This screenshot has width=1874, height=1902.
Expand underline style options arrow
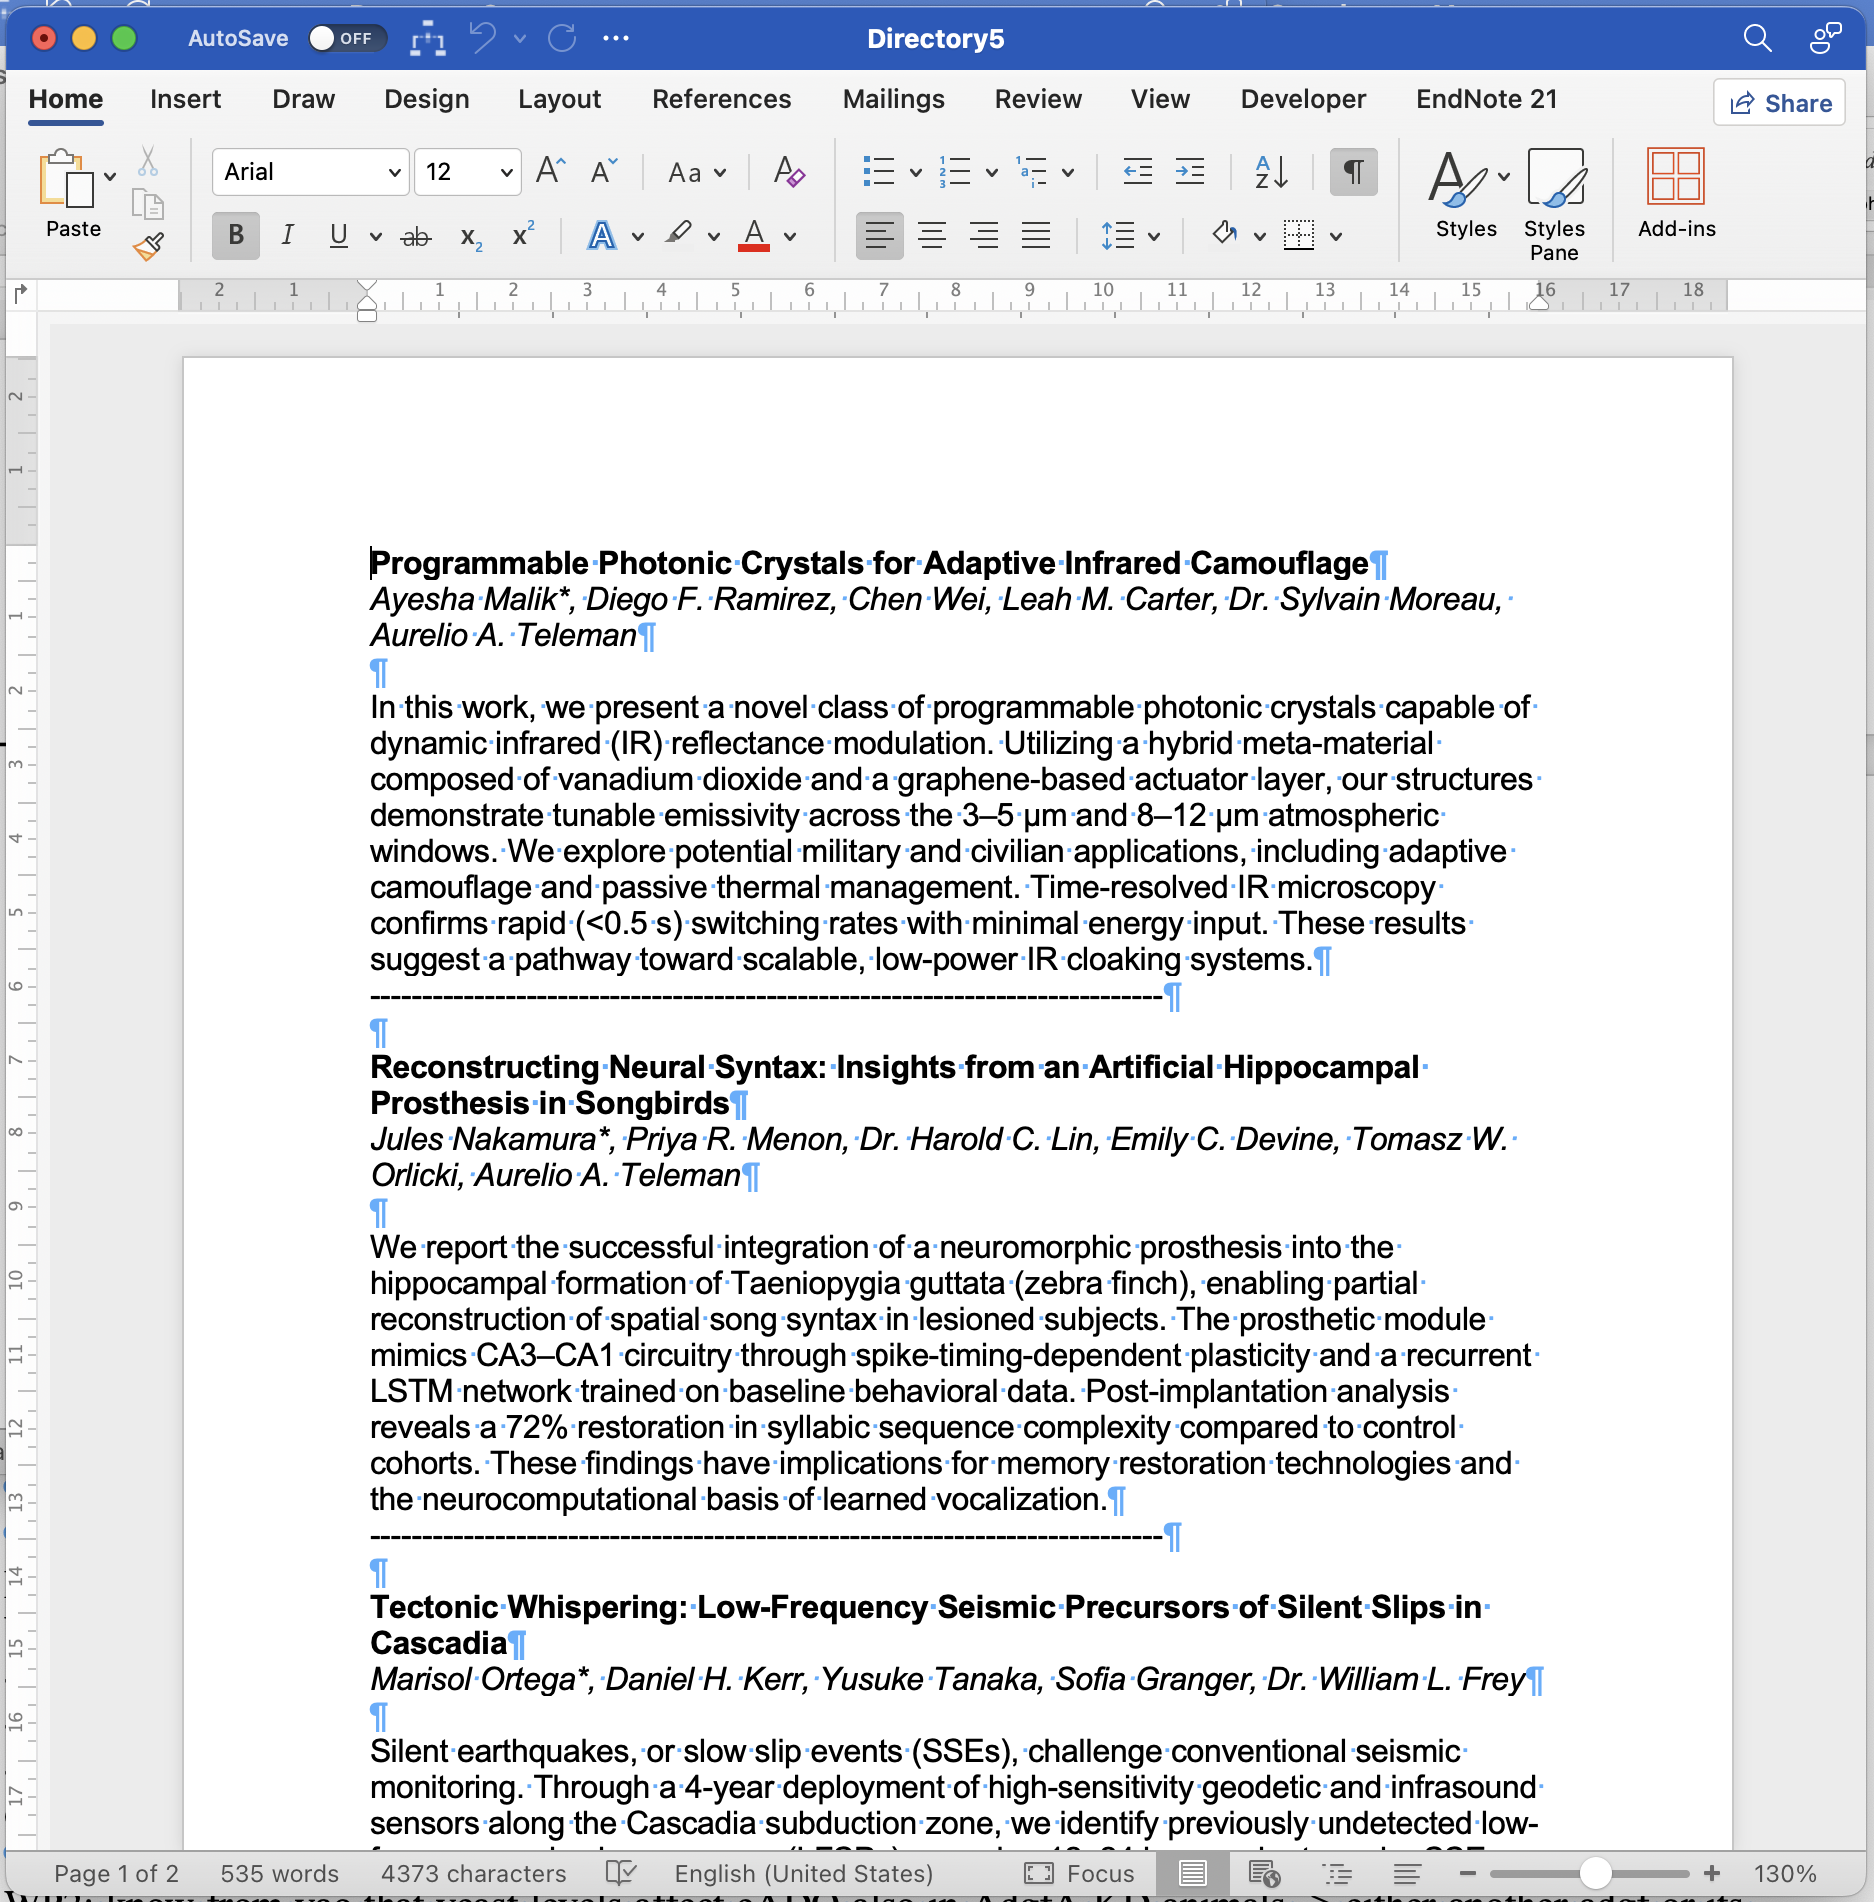coord(375,237)
